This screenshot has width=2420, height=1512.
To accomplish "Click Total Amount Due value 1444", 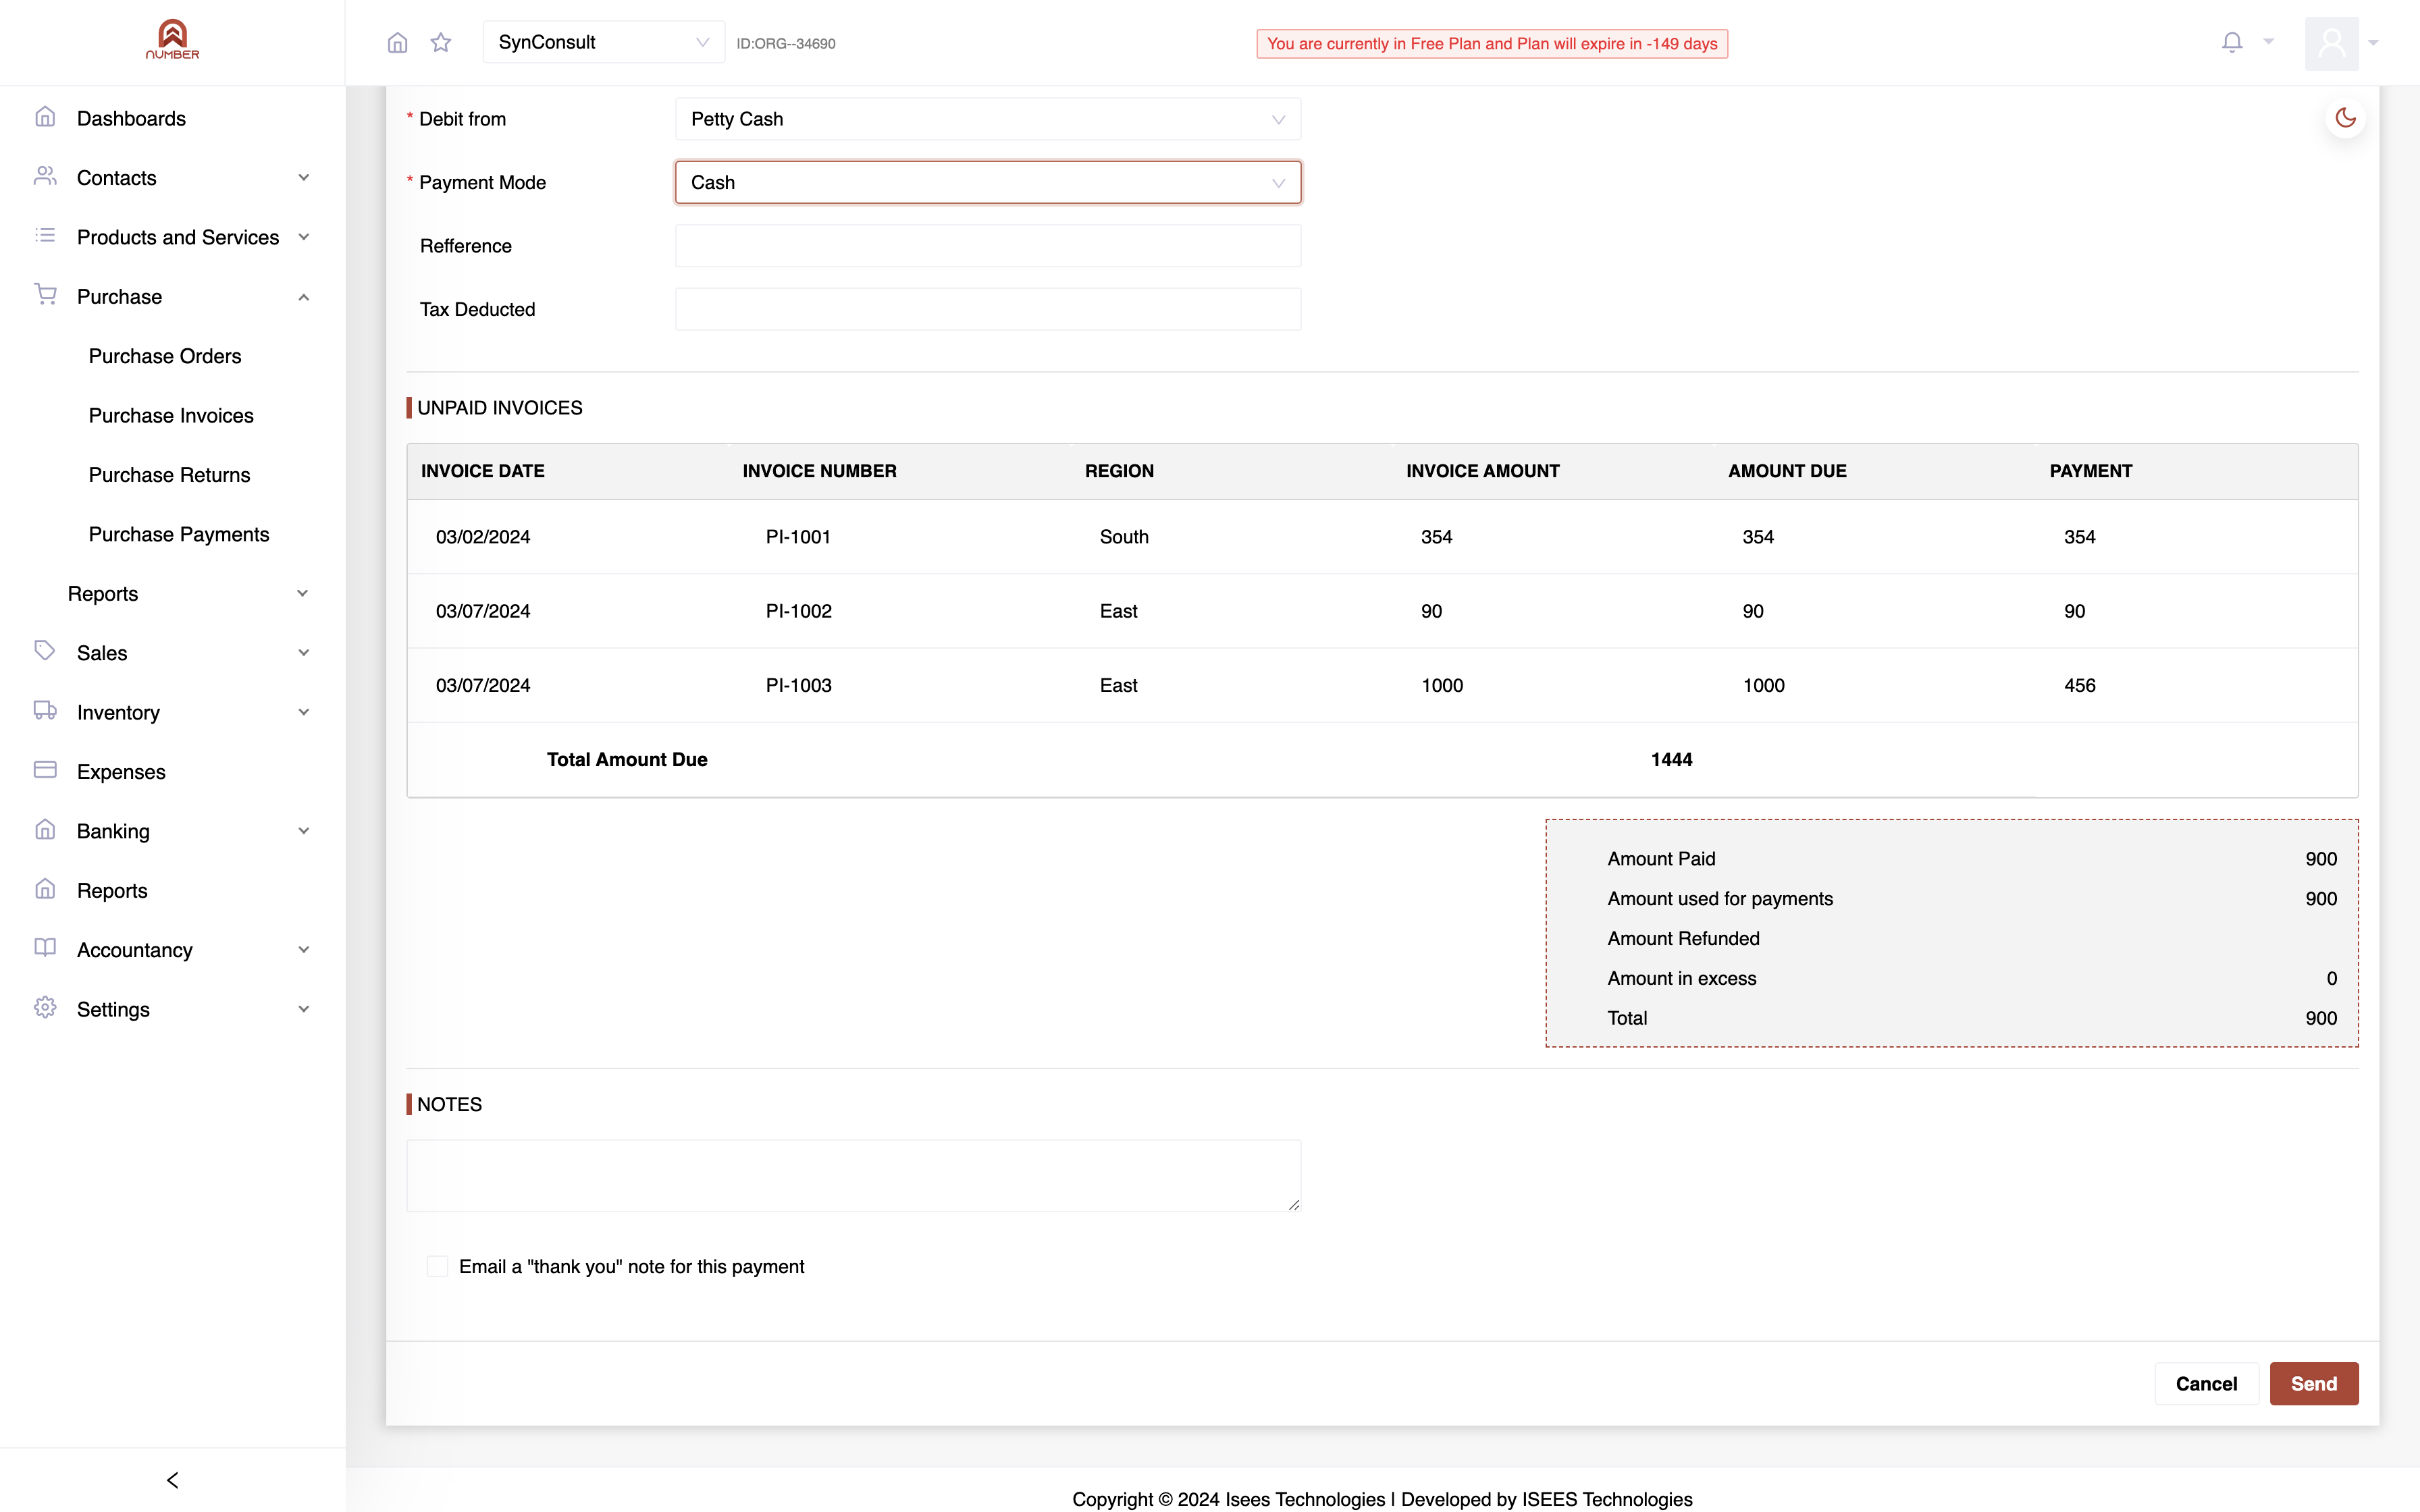I will coord(1671,760).
